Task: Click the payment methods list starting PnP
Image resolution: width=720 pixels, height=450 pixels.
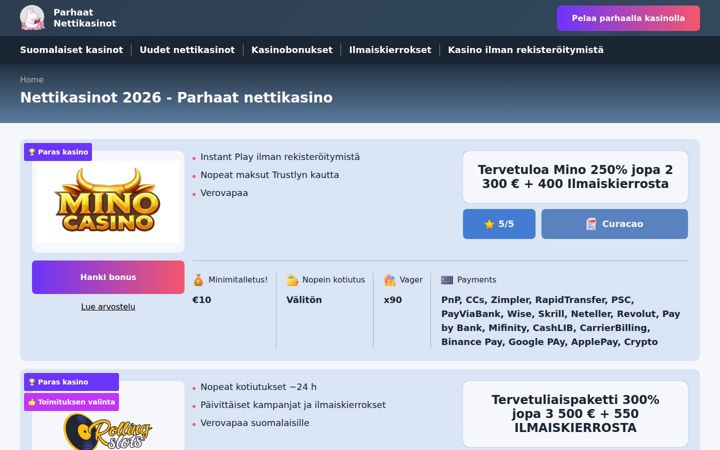Action: [x=560, y=321]
